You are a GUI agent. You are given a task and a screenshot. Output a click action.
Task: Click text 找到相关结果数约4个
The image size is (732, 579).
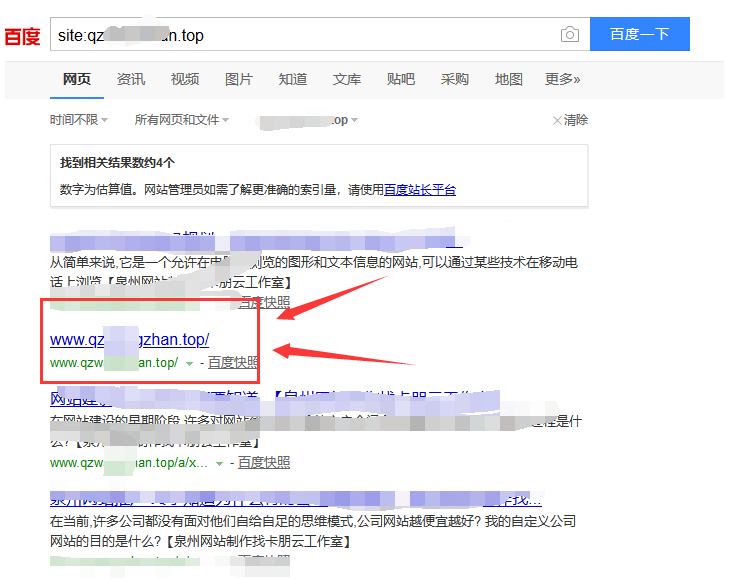[x=117, y=163]
